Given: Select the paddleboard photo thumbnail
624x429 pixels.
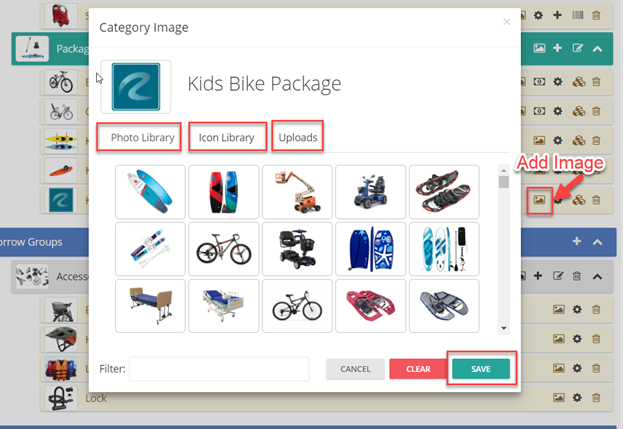Looking at the screenshot, I should (x=150, y=192).
